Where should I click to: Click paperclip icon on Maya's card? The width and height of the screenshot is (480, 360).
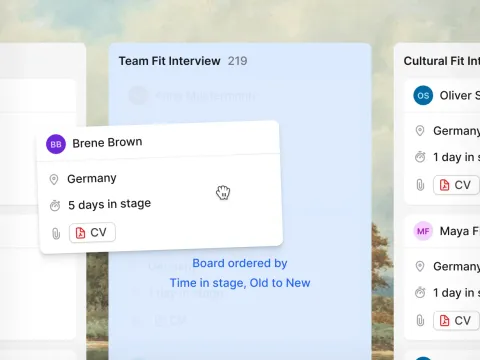(x=420, y=321)
